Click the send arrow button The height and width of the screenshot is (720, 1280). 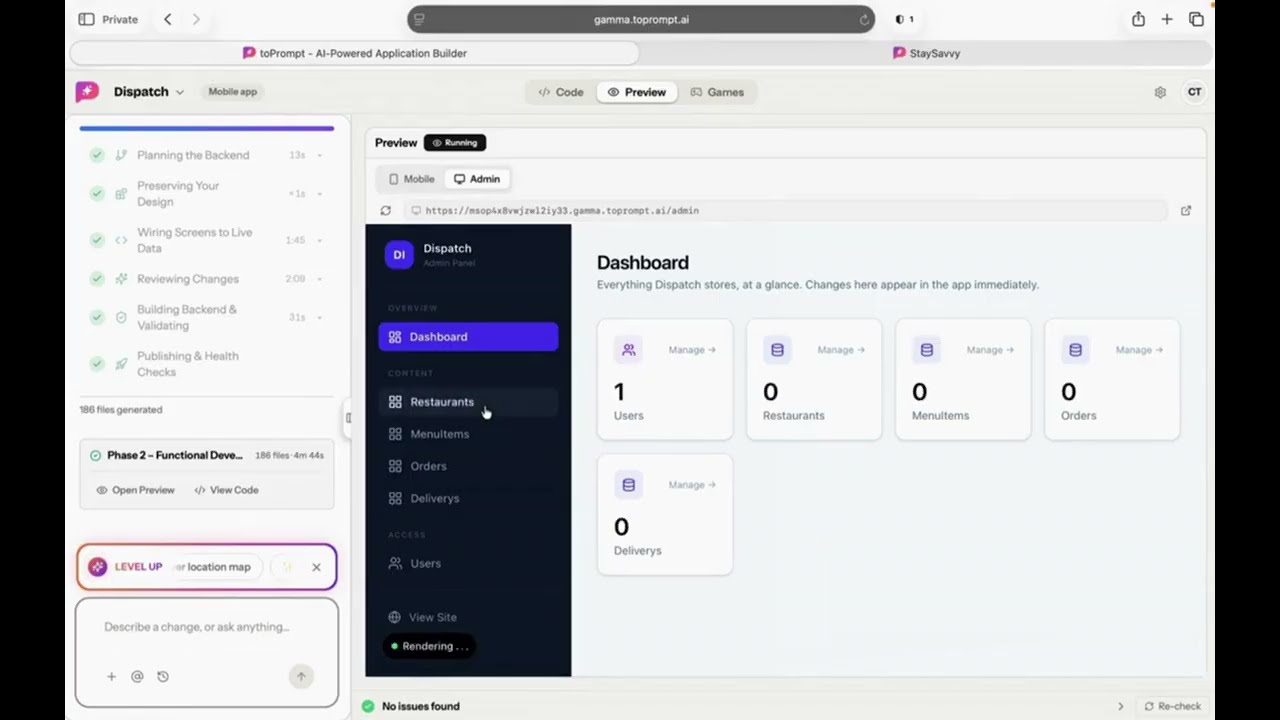(x=301, y=677)
